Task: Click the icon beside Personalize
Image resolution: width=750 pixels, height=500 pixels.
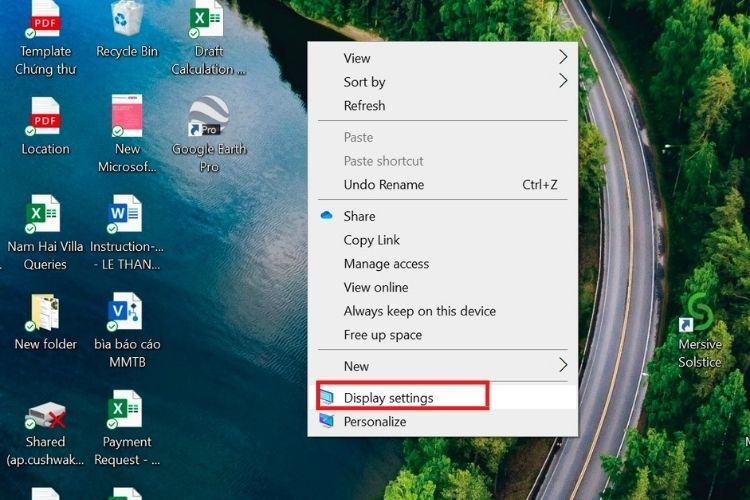Action: point(327,421)
